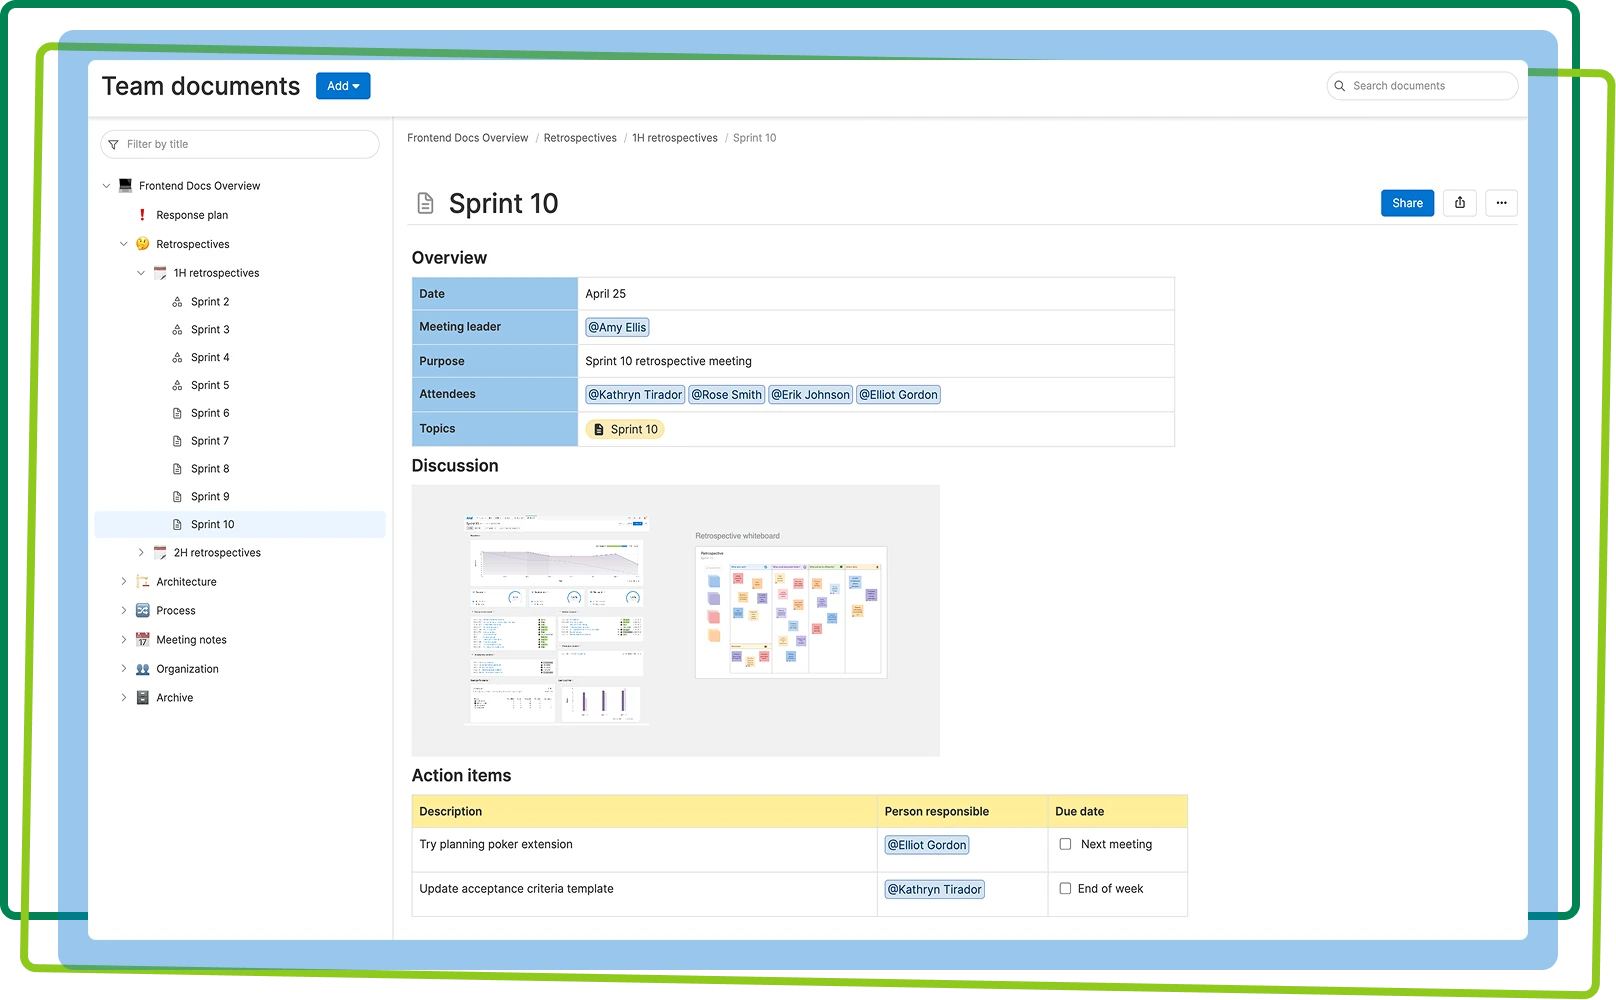Screen dimensions: 1616x1000
Task: Check the Next meeting due date checkbox
Action: click(1065, 844)
